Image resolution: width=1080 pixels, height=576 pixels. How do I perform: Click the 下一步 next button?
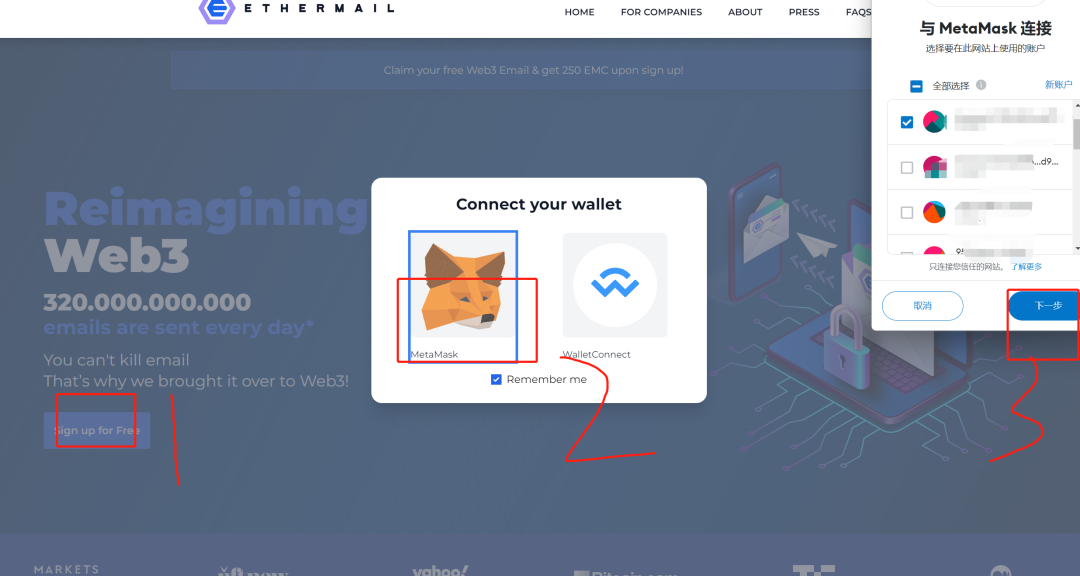point(1044,305)
